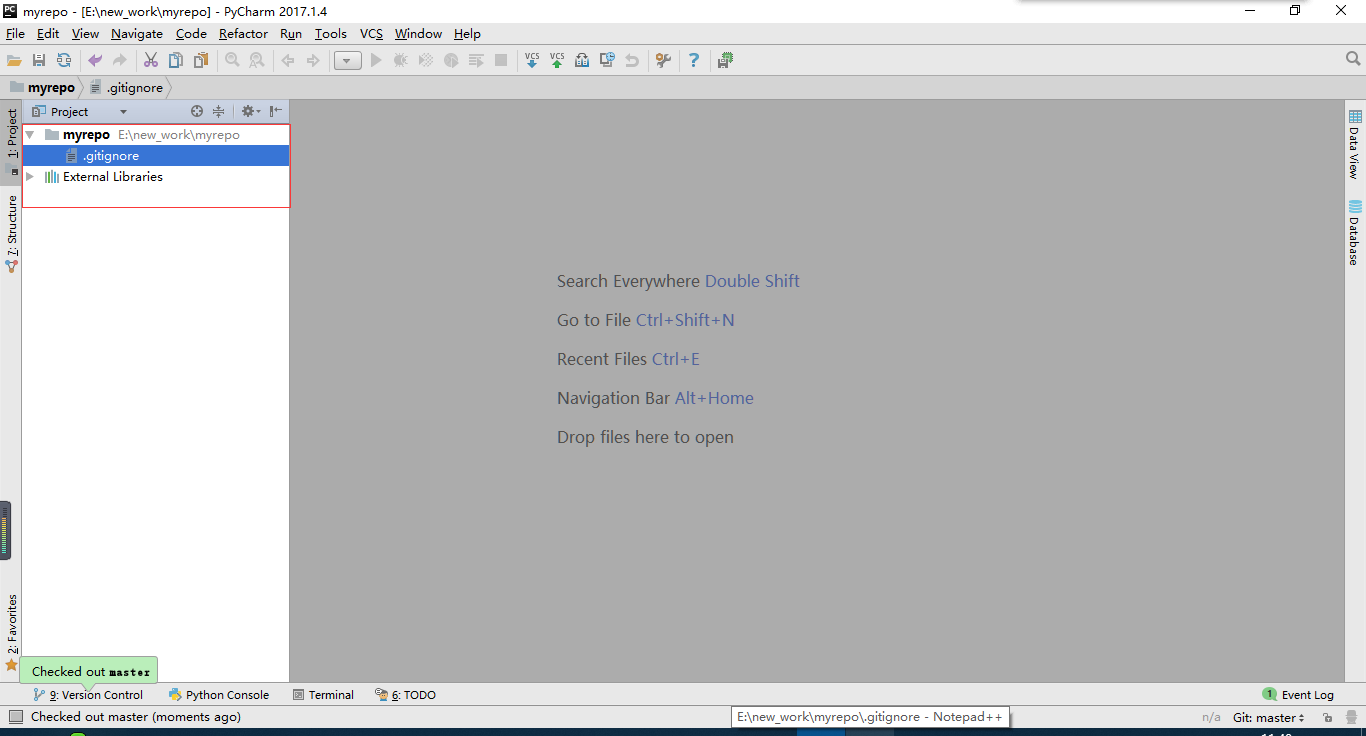Hide the Project panel with the hide icon
This screenshot has height=736, width=1366.
point(275,111)
